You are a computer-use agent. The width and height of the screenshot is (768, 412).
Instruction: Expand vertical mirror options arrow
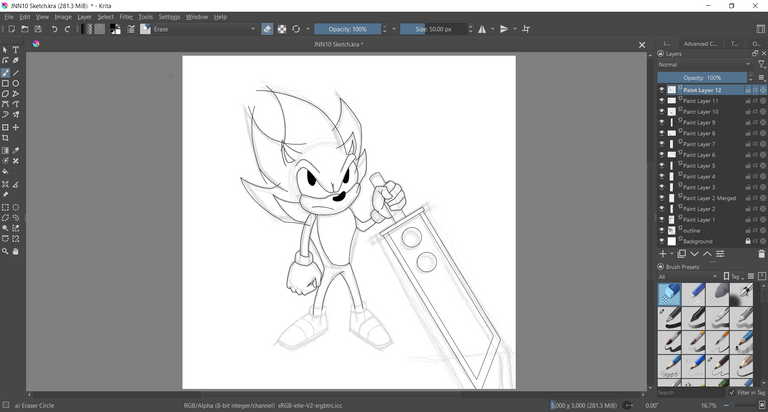click(515, 29)
